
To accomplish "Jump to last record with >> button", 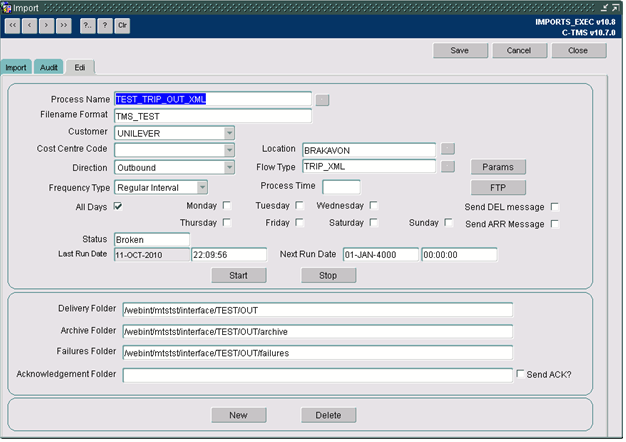I will coord(64,26).
